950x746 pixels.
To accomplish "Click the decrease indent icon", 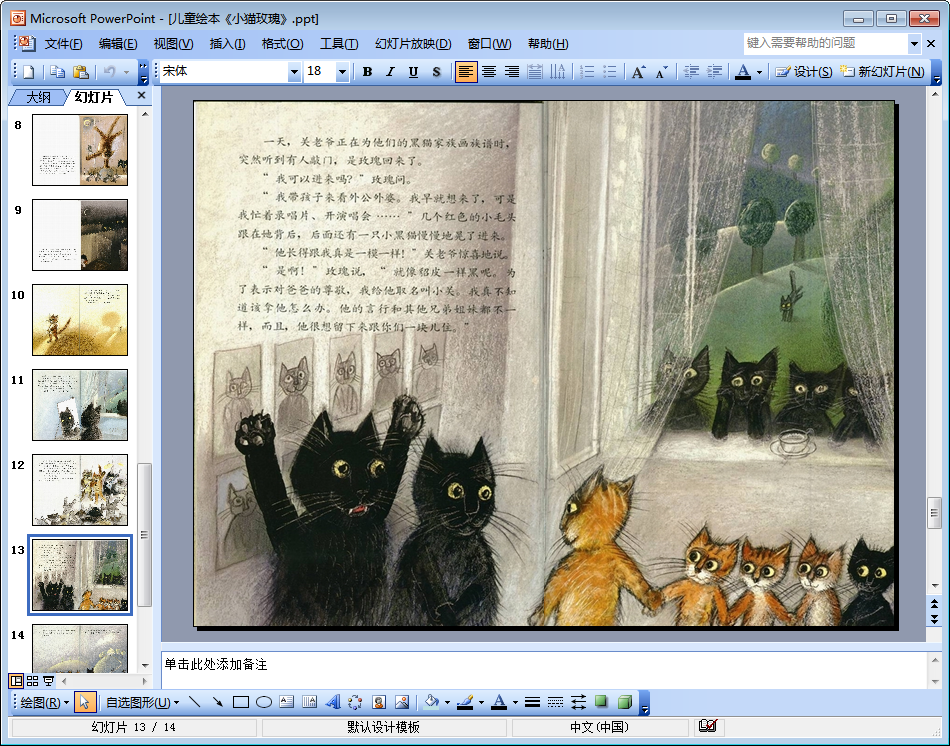I will tap(691, 72).
